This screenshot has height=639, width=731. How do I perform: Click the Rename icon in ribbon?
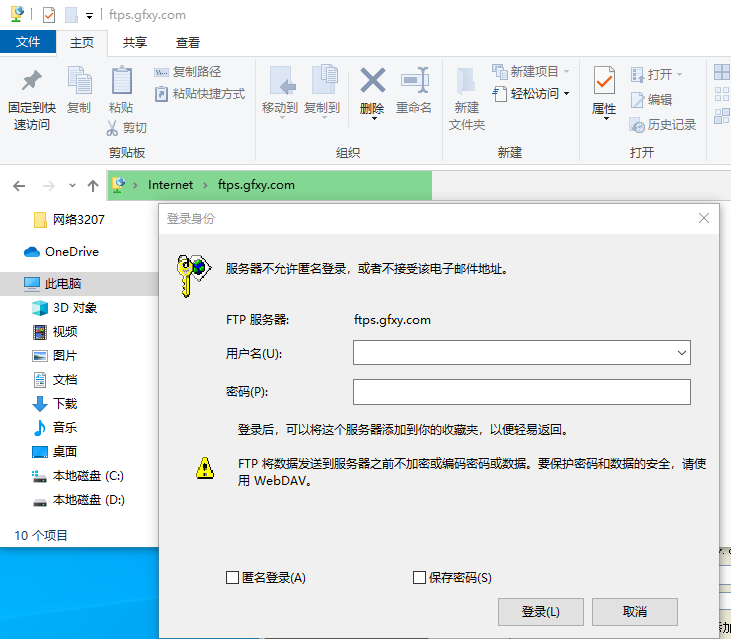pos(414,82)
